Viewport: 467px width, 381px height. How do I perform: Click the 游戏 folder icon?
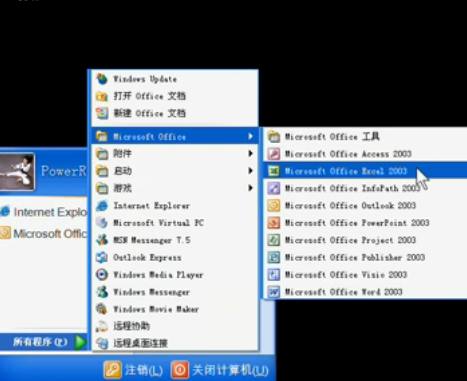tap(102, 188)
